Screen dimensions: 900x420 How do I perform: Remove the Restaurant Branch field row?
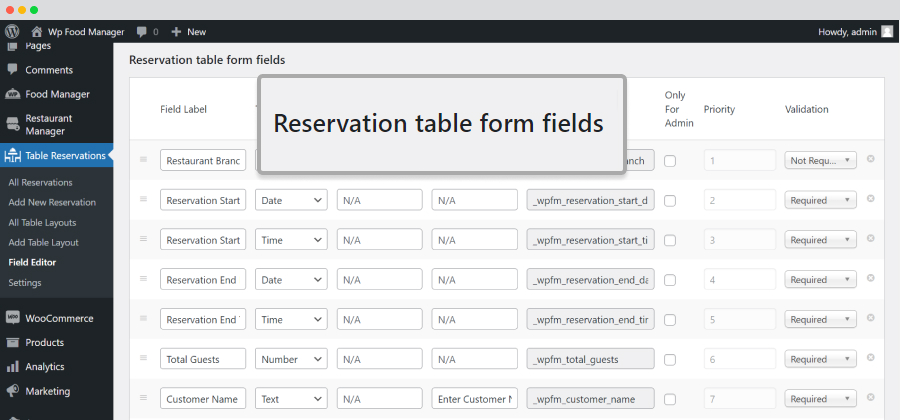click(x=870, y=159)
